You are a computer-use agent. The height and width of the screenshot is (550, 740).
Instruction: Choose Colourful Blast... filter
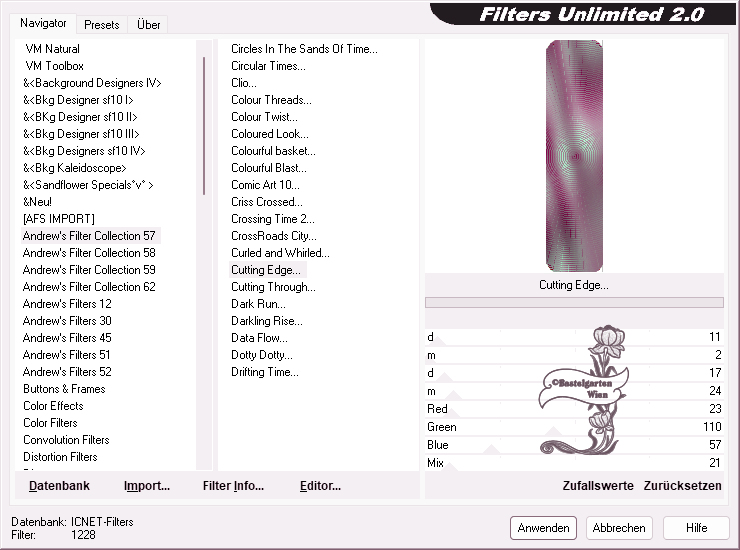pos(269,168)
